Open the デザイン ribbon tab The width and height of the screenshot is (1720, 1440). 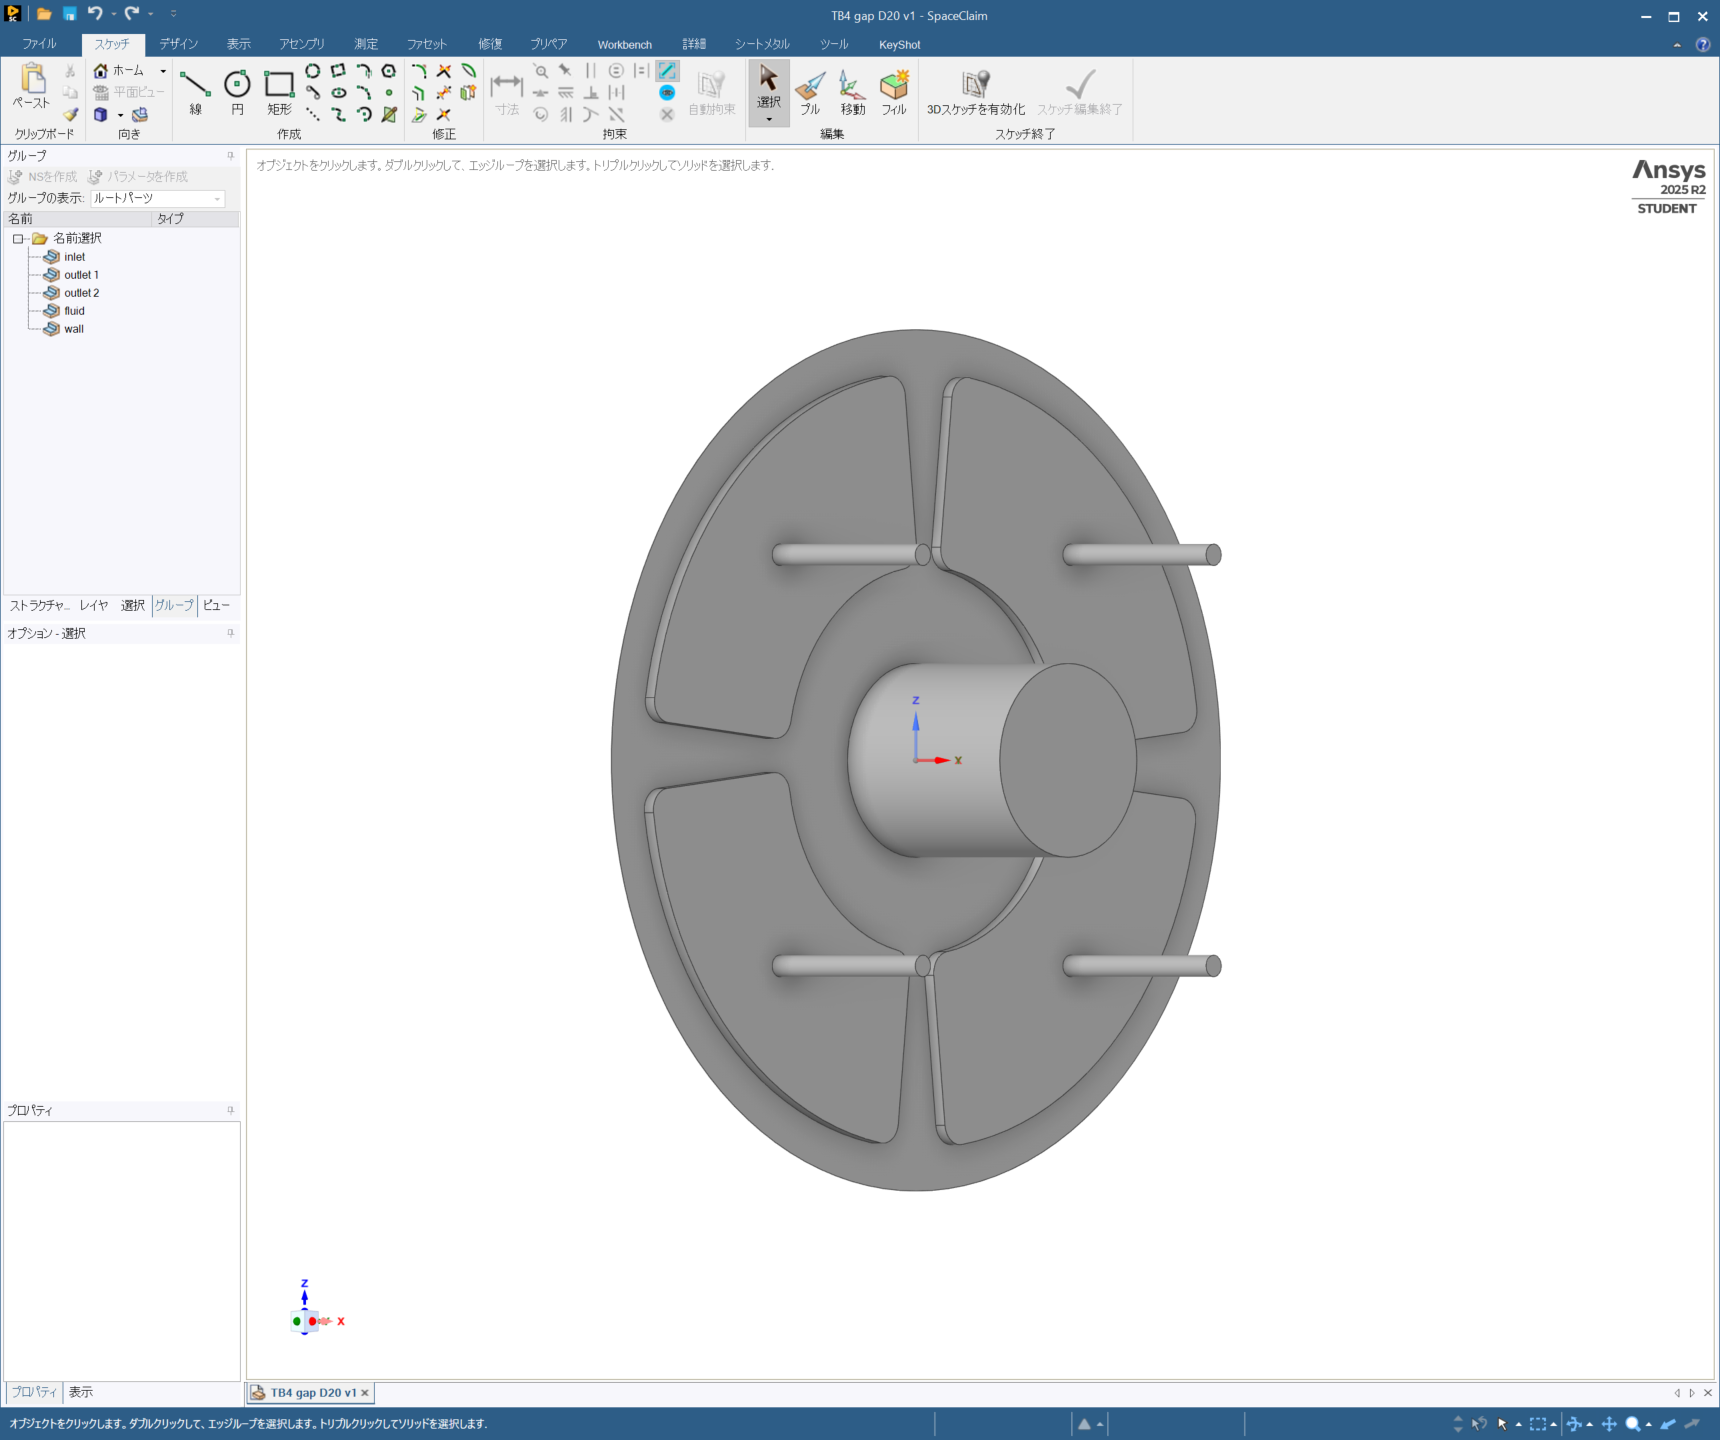(178, 44)
